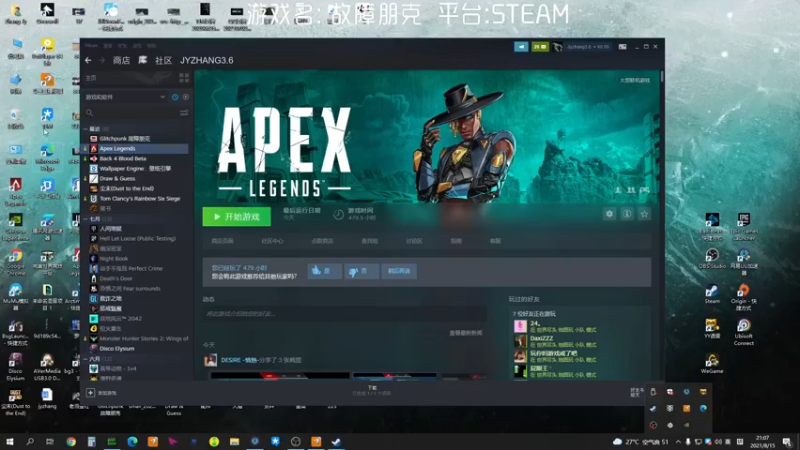Open the downloads status at bottom bar

372,391
